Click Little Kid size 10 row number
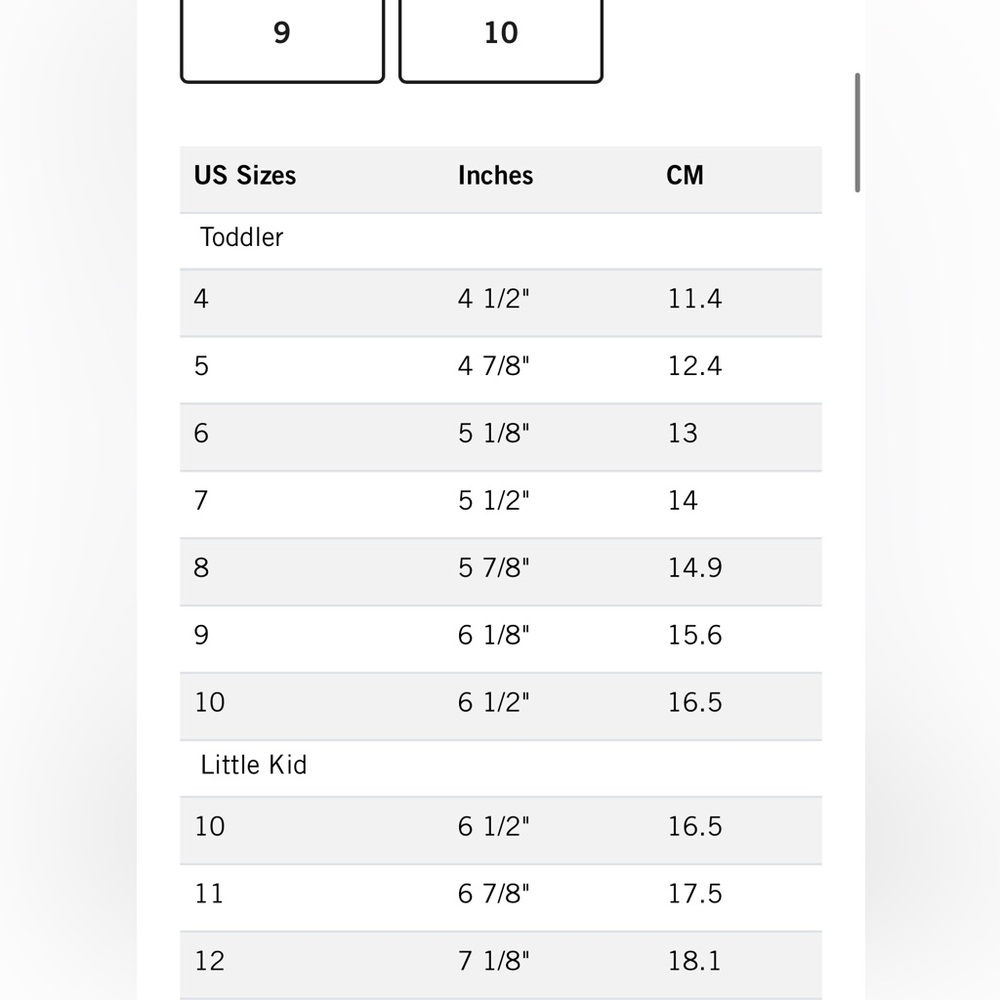Image resolution: width=1000 pixels, height=1000 pixels. 209,827
